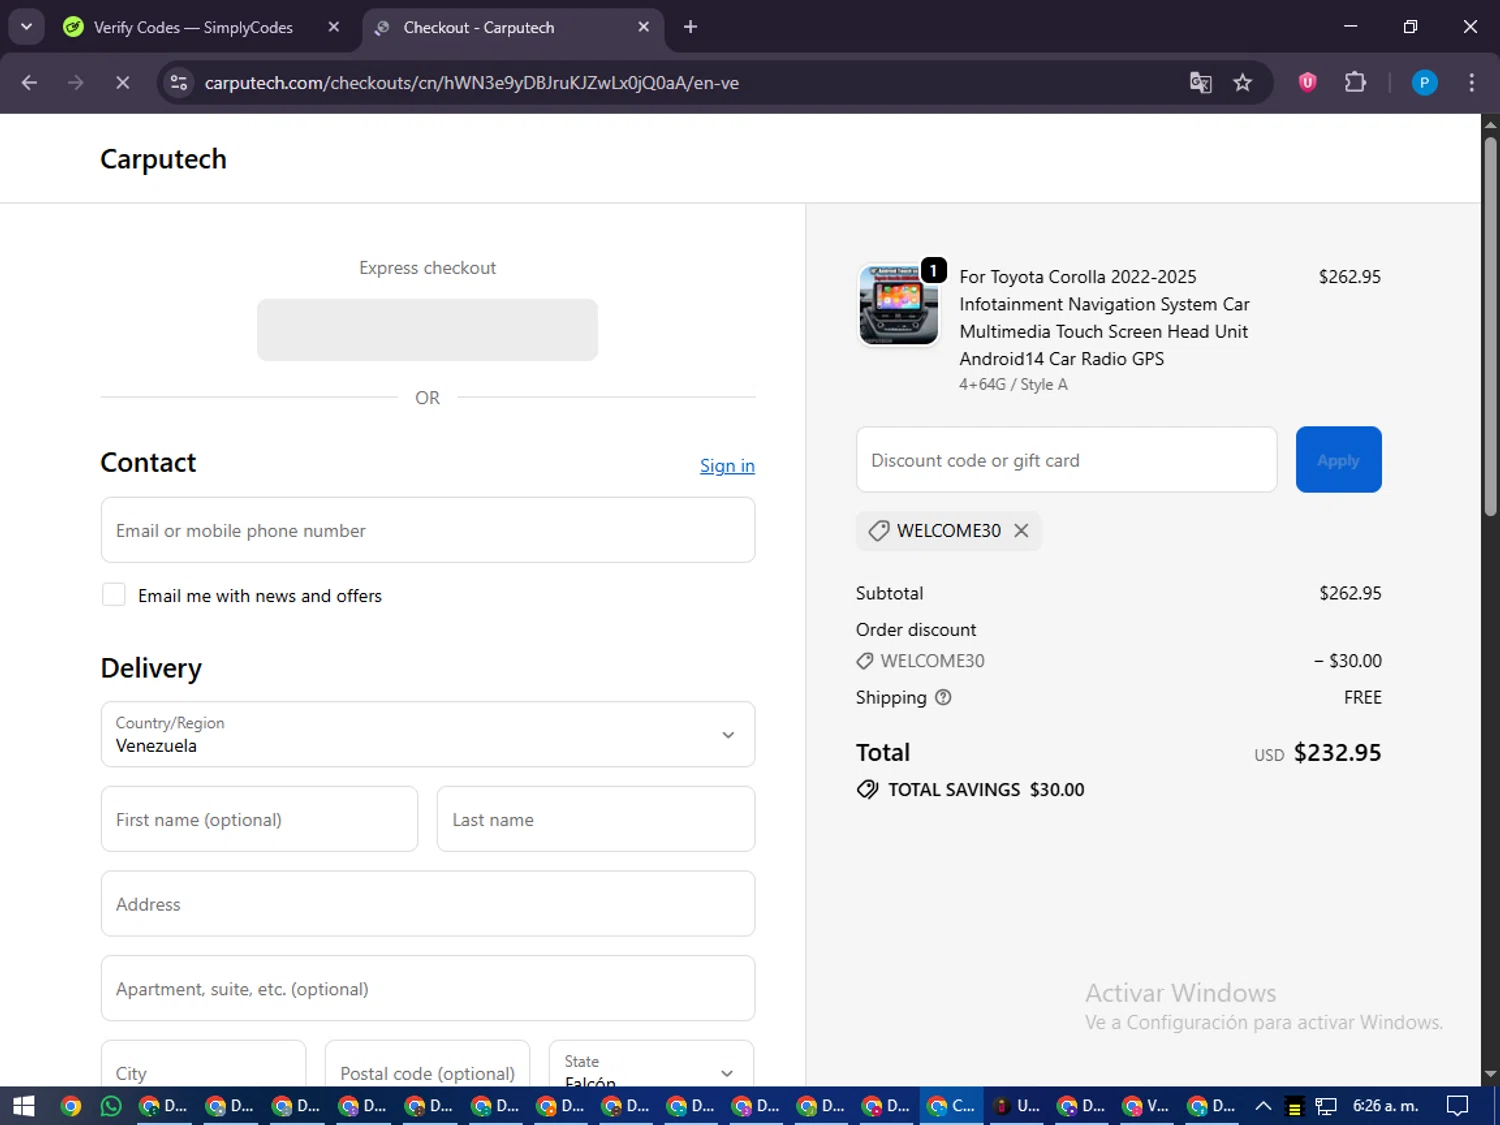Image resolution: width=1500 pixels, height=1125 pixels.
Task: Open the site information icon in address bar
Action: click(x=179, y=83)
